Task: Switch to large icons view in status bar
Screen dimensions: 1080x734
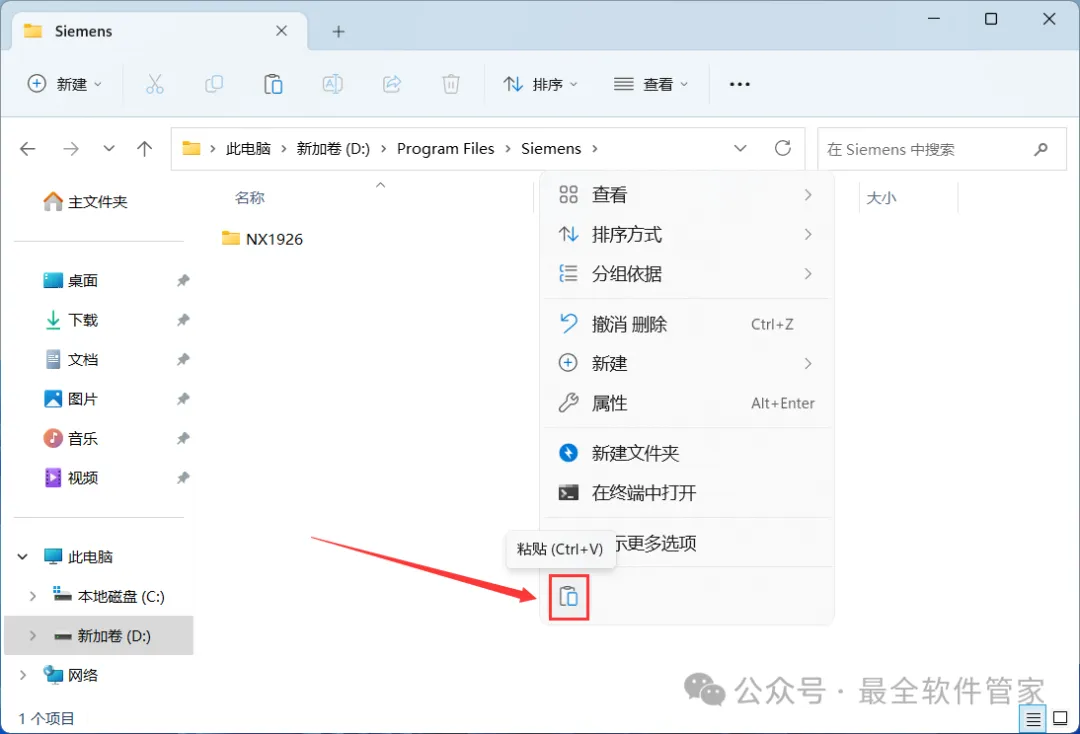Action: (x=1061, y=719)
